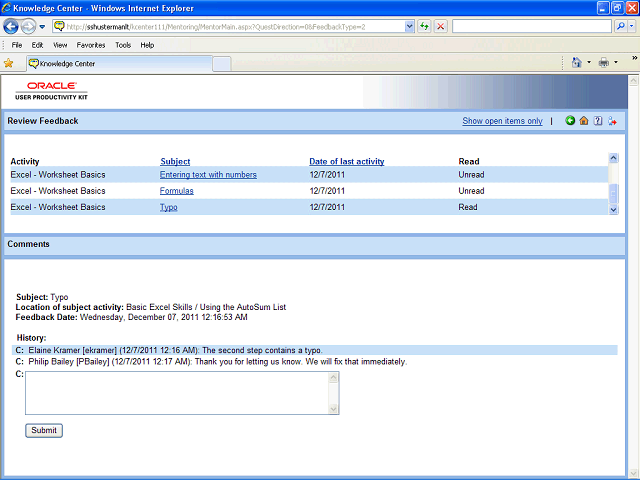Screen dimensions: 640x480
Task: Click the Unread status in Formulas row
Action: (471, 191)
